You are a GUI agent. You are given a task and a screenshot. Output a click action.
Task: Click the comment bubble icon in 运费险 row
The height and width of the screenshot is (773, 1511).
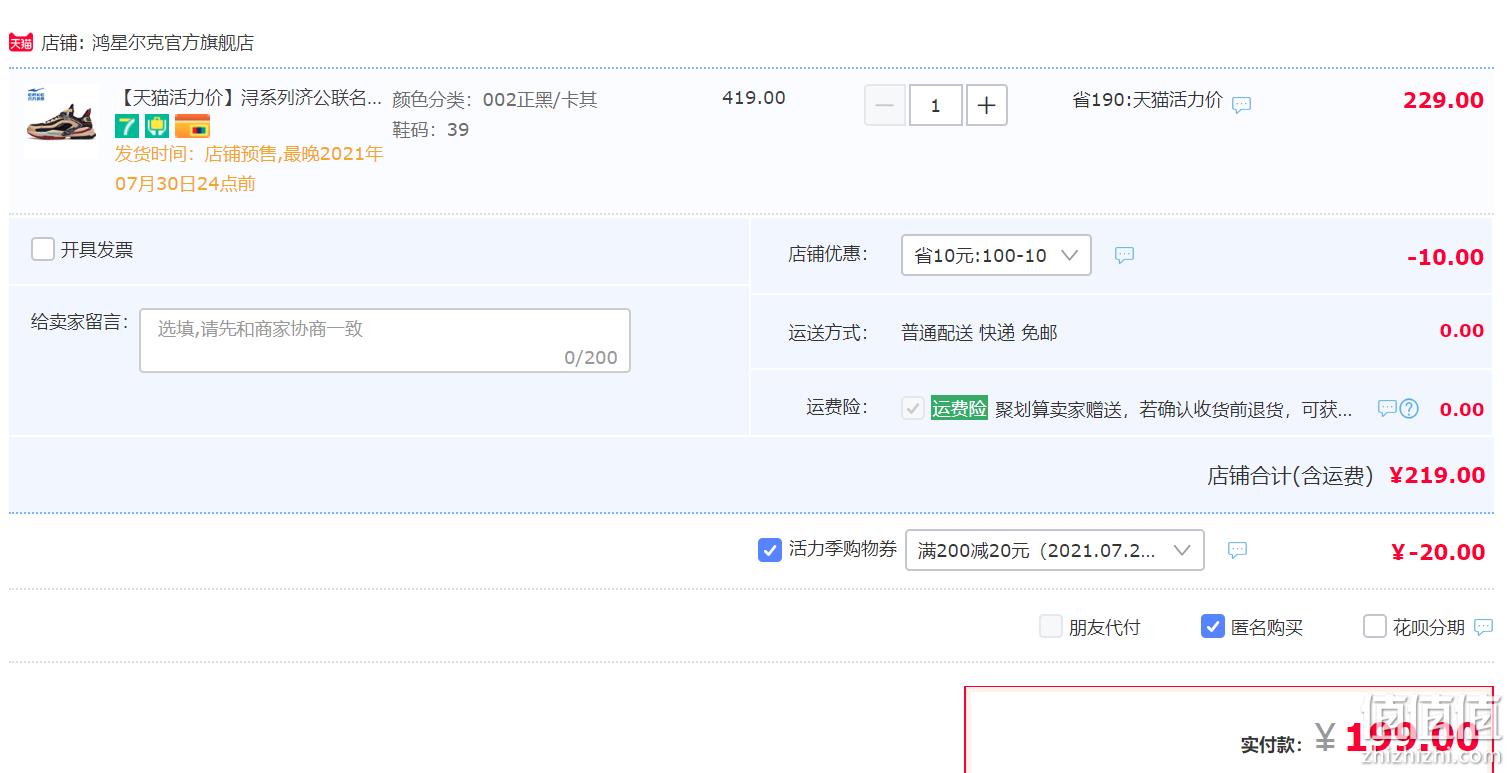click(x=1387, y=408)
